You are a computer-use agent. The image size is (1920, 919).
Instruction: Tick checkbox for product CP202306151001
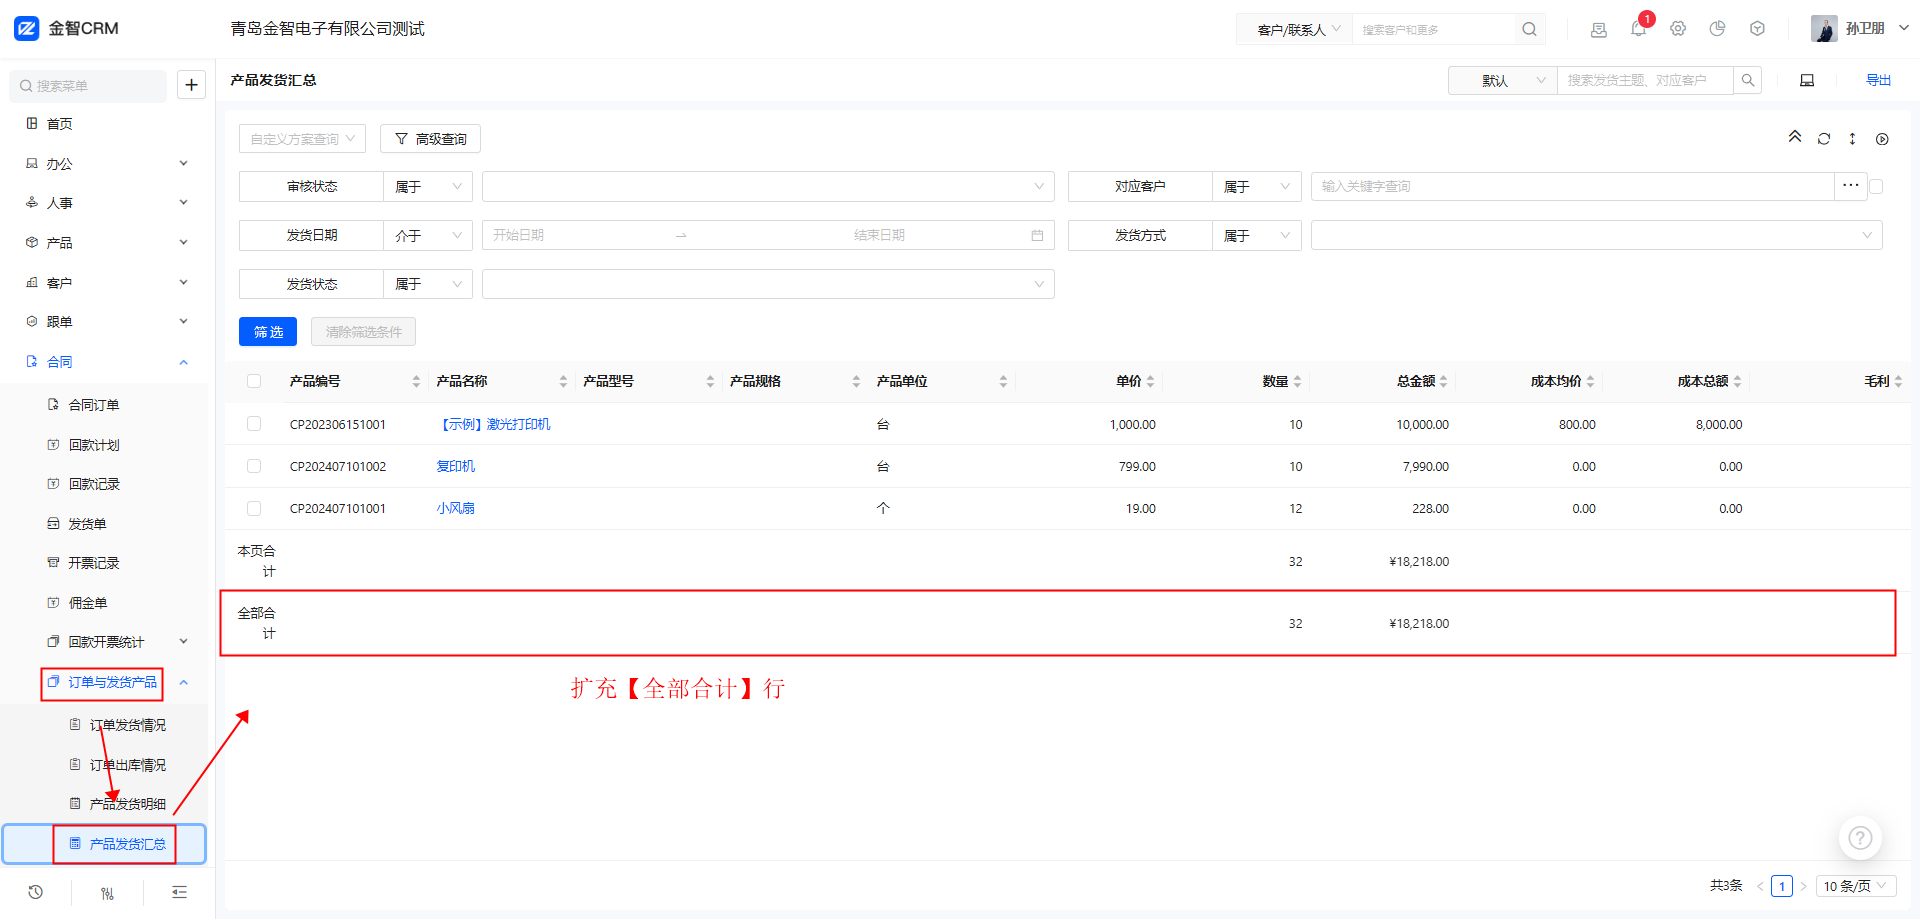pyautogui.click(x=254, y=424)
